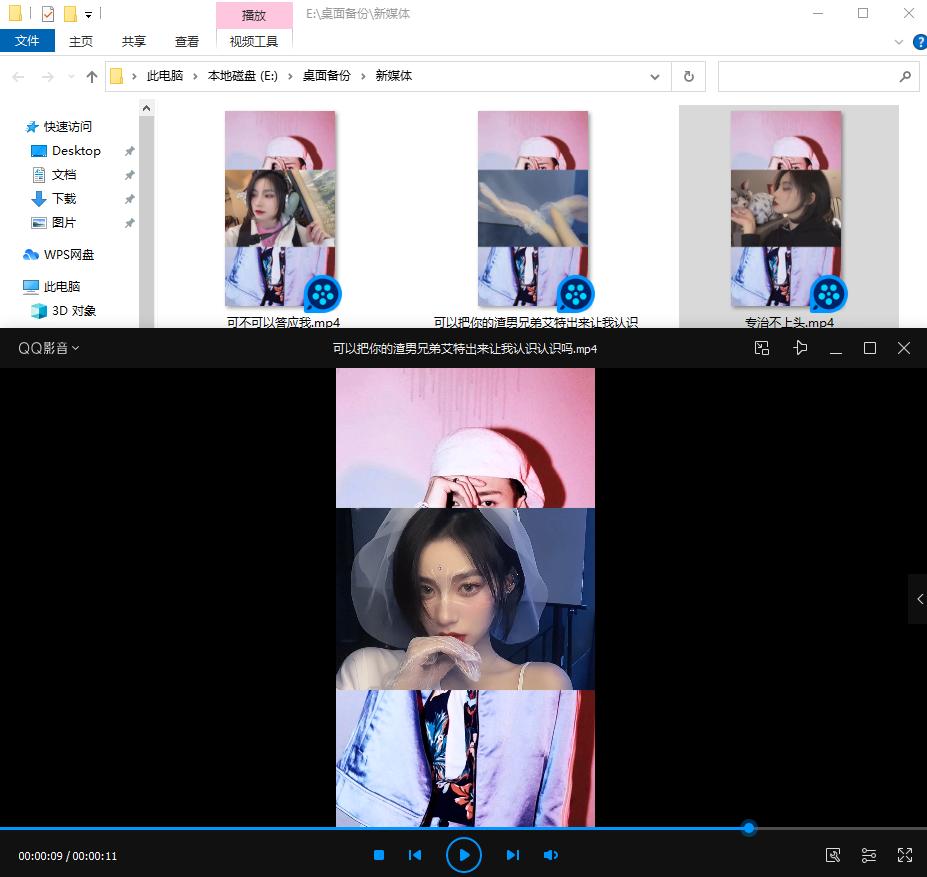Refresh the folder view in Explorer
This screenshot has width=927, height=877.
pyautogui.click(x=688, y=76)
